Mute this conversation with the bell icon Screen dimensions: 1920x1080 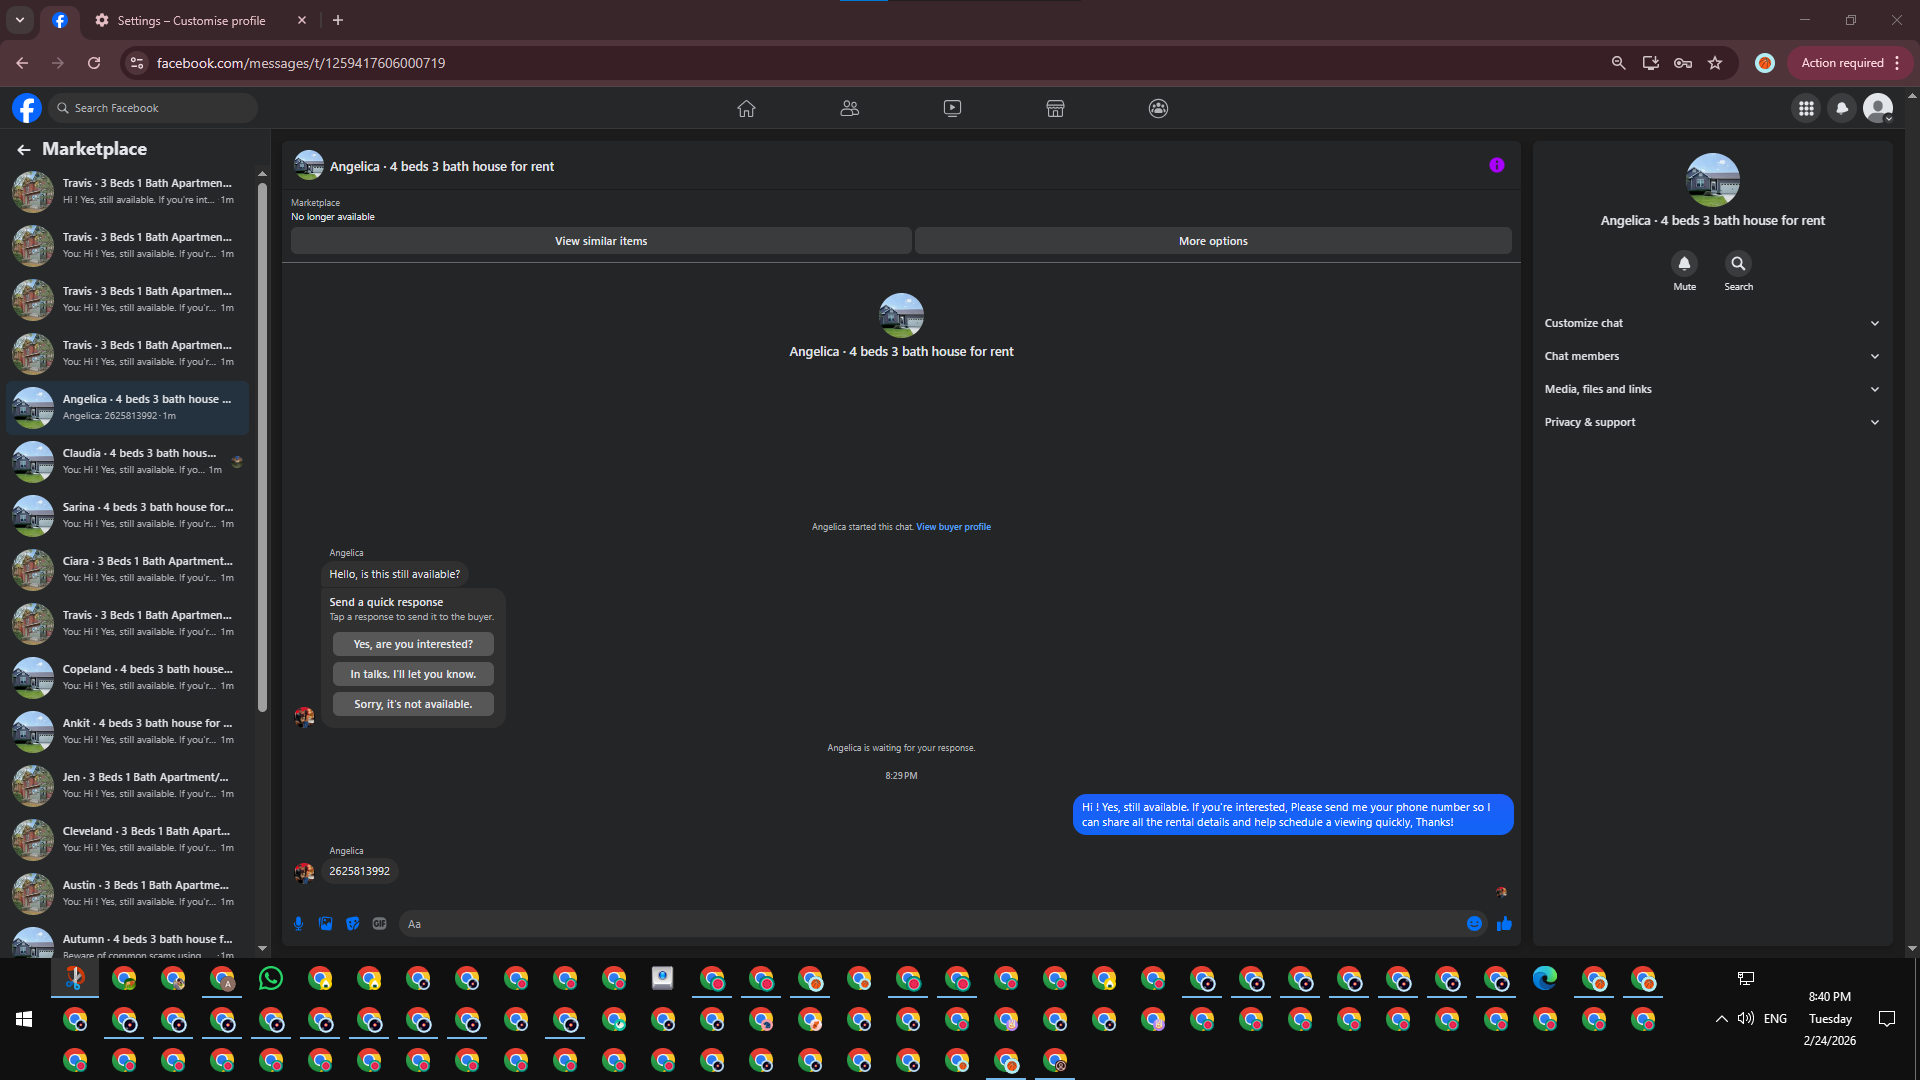(1684, 264)
